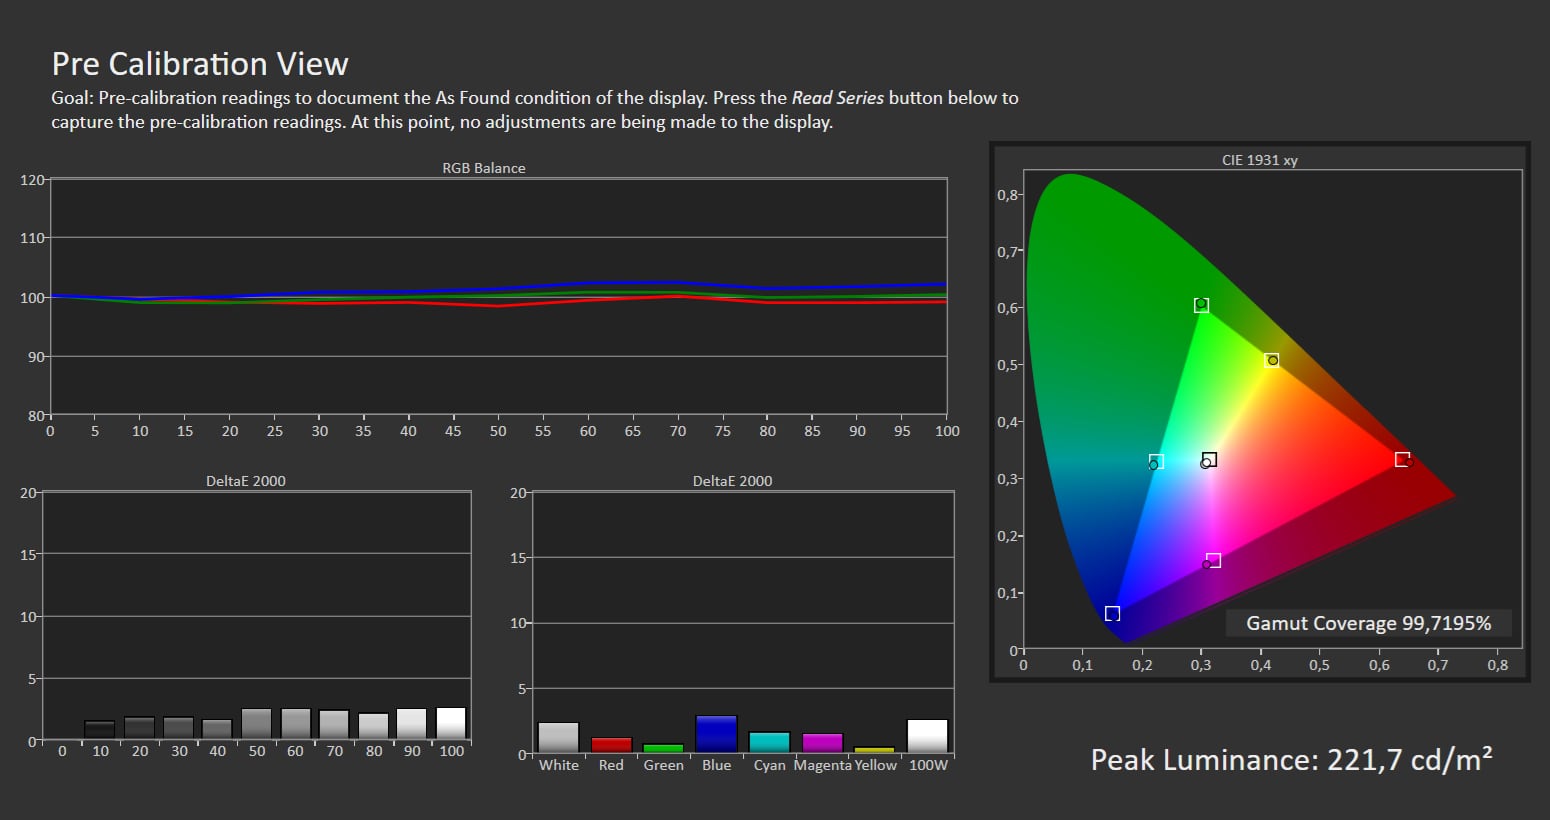Click the Blue bar in color DeltaE chart
Image resolution: width=1550 pixels, height=820 pixels.
coord(716,734)
